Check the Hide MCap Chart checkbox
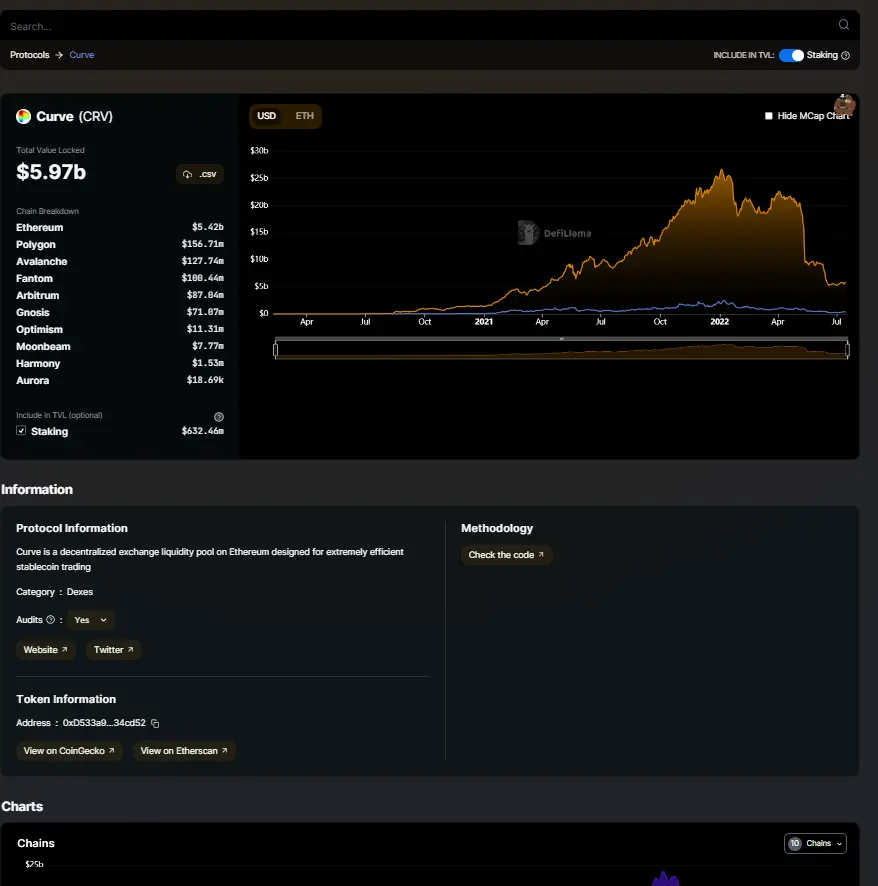Image resolution: width=878 pixels, height=886 pixels. click(x=768, y=116)
